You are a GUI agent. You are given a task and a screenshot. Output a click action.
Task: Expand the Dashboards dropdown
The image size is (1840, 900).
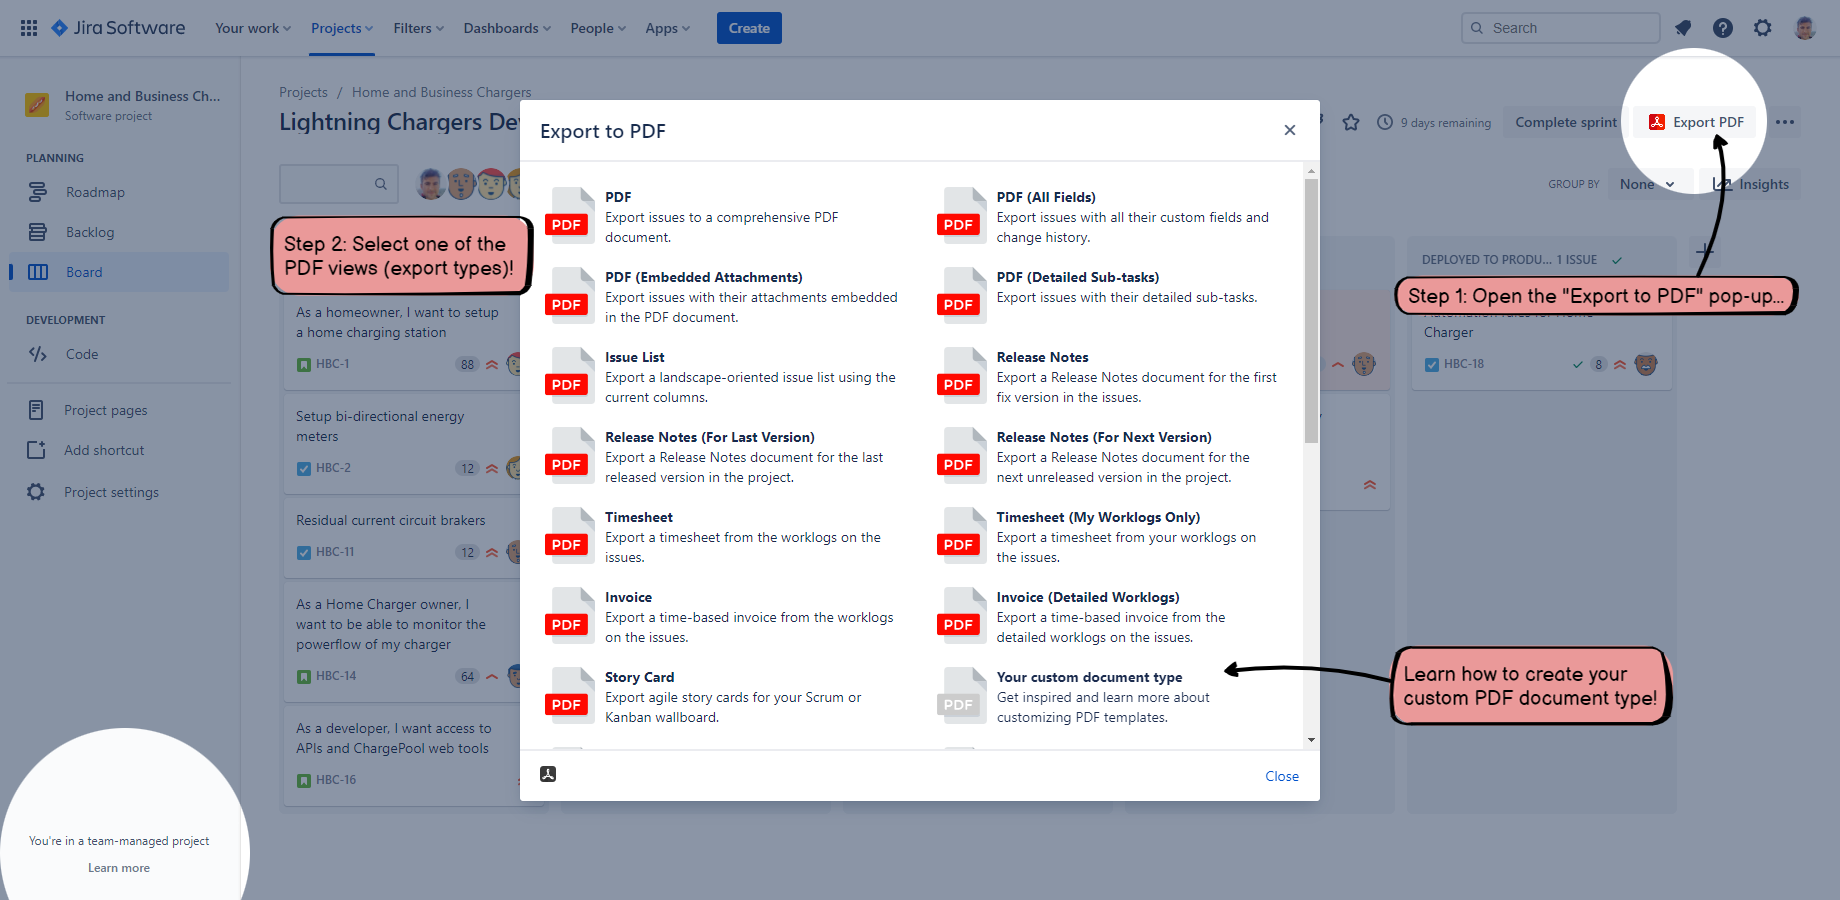[507, 28]
